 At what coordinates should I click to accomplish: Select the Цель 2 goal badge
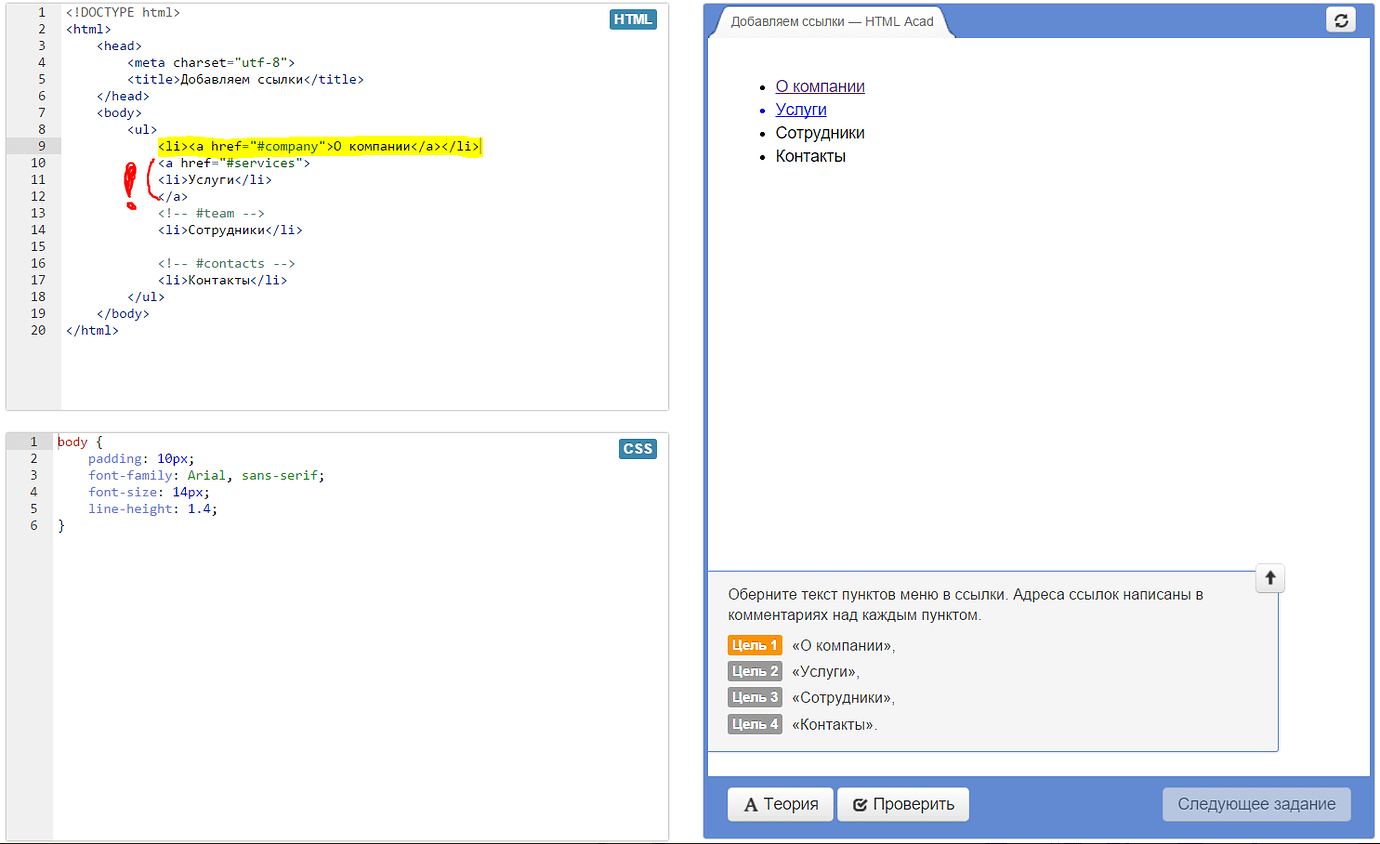[755, 671]
